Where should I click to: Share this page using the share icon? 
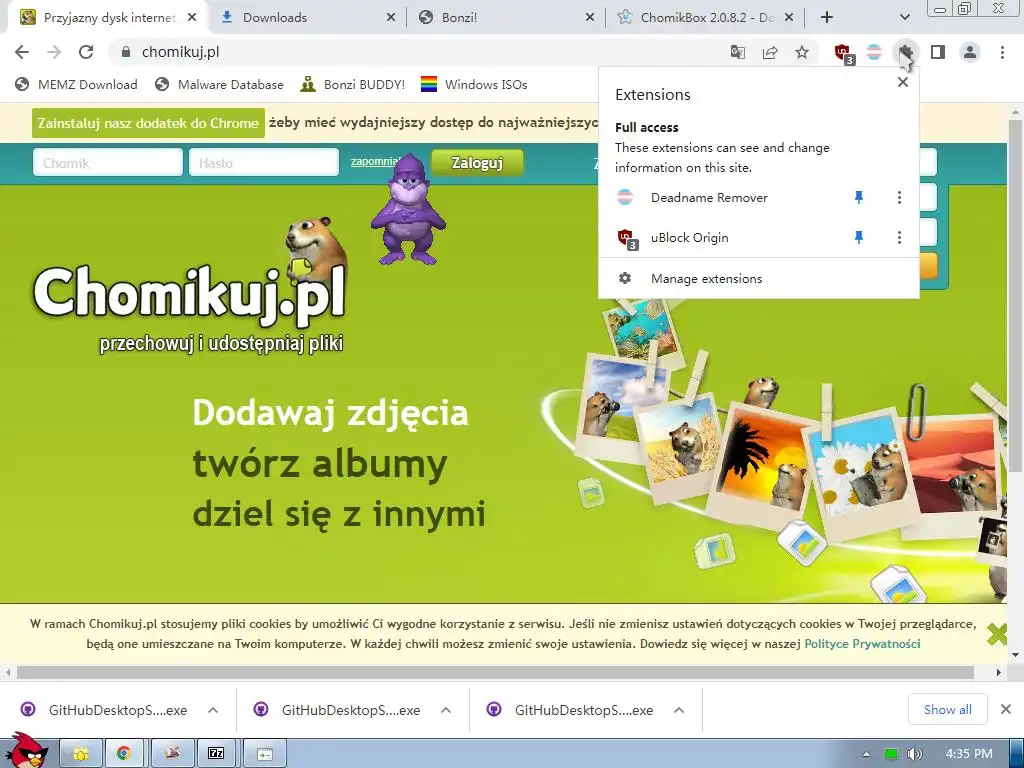coord(770,52)
